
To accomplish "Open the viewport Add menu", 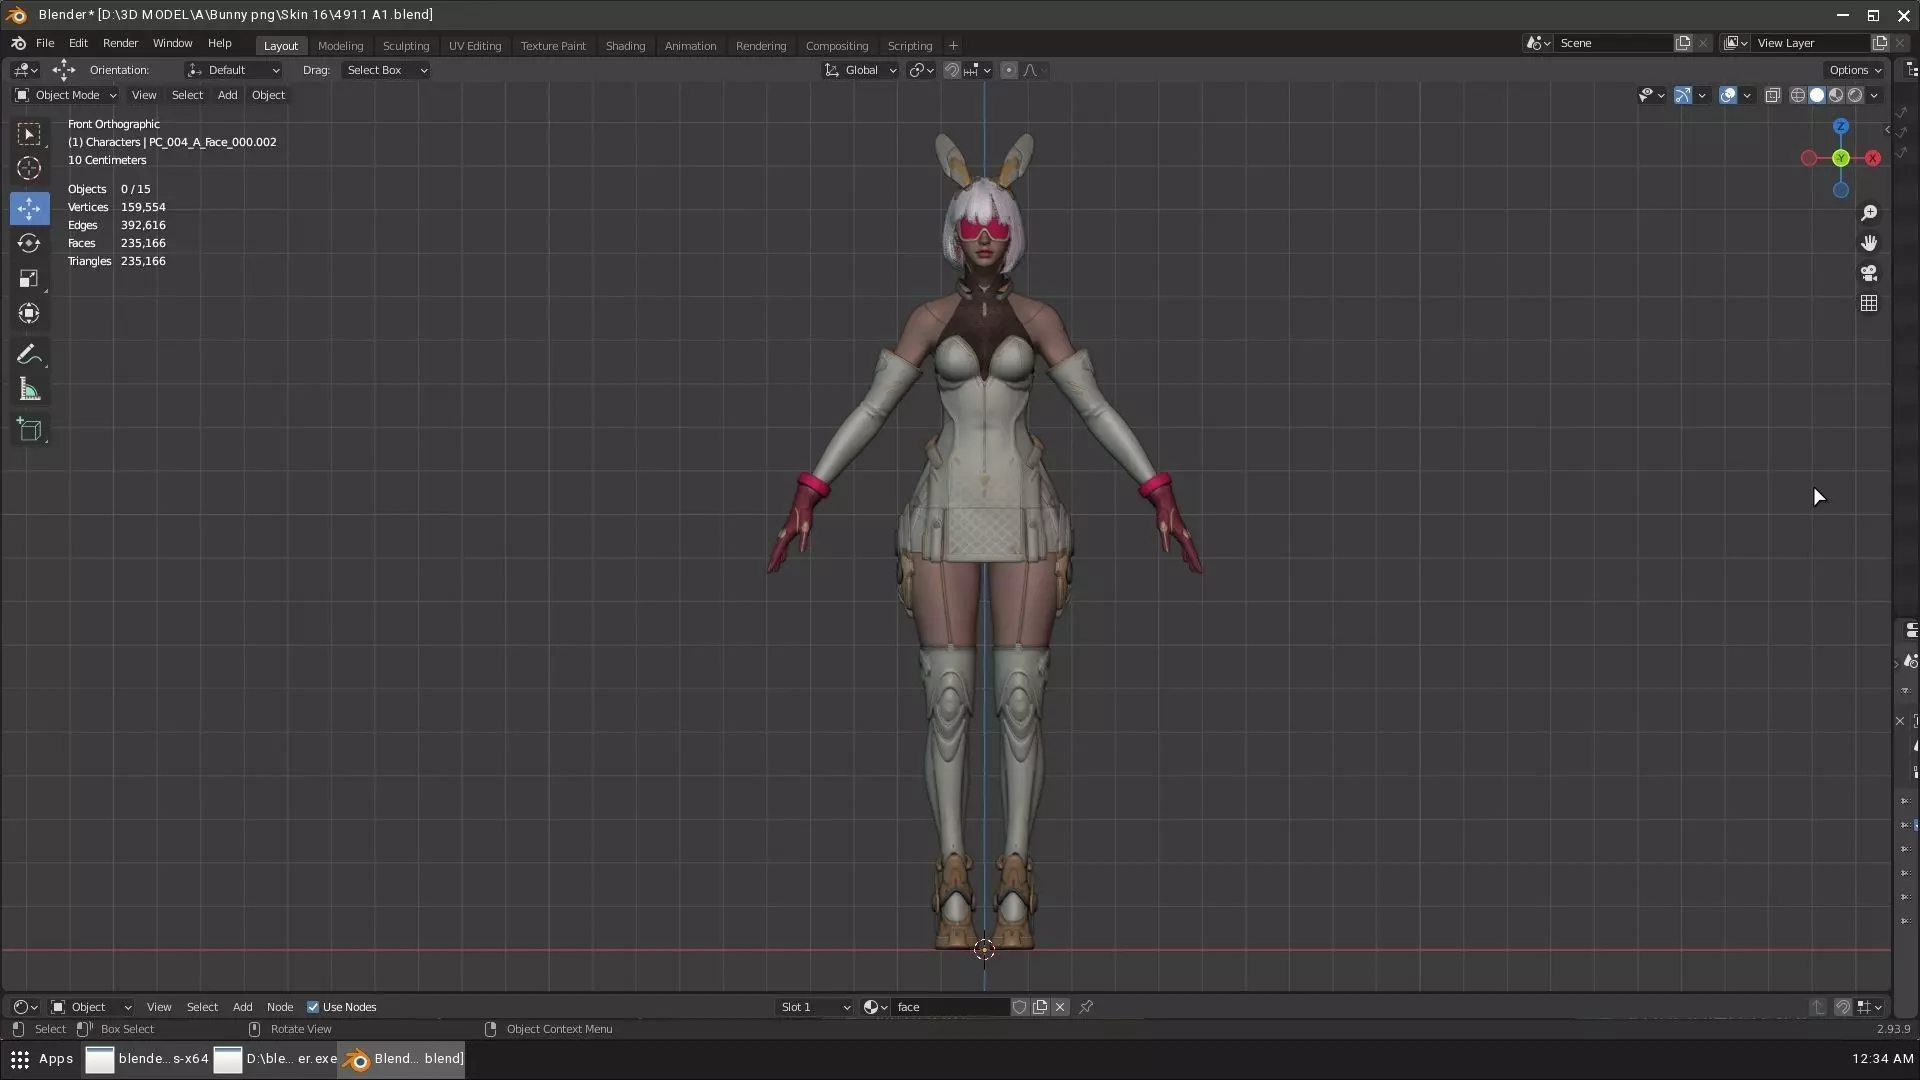I will pos(227,95).
